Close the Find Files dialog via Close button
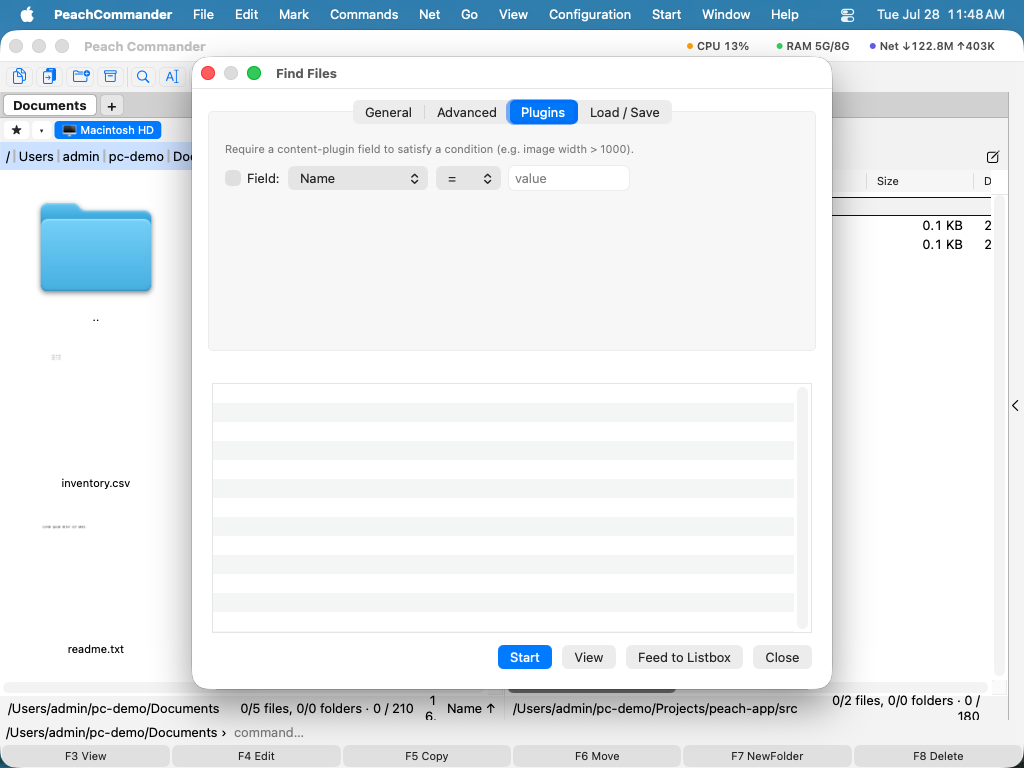 pyautogui.click(x=782, y=657)
